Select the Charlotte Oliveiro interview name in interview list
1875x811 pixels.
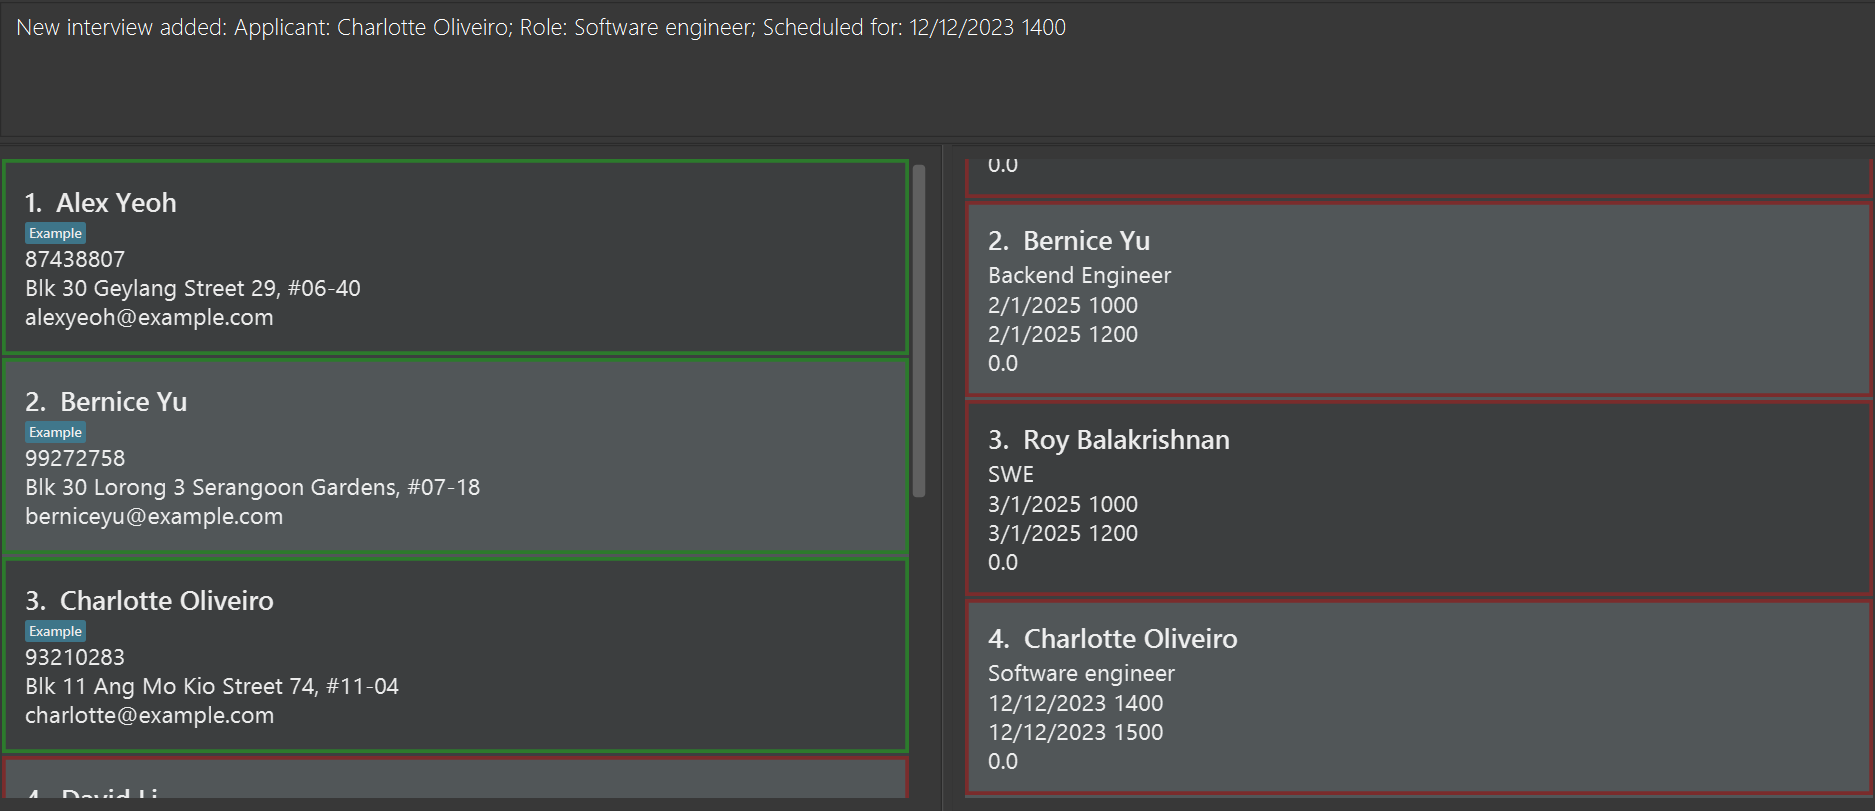tap(1131, 639)
